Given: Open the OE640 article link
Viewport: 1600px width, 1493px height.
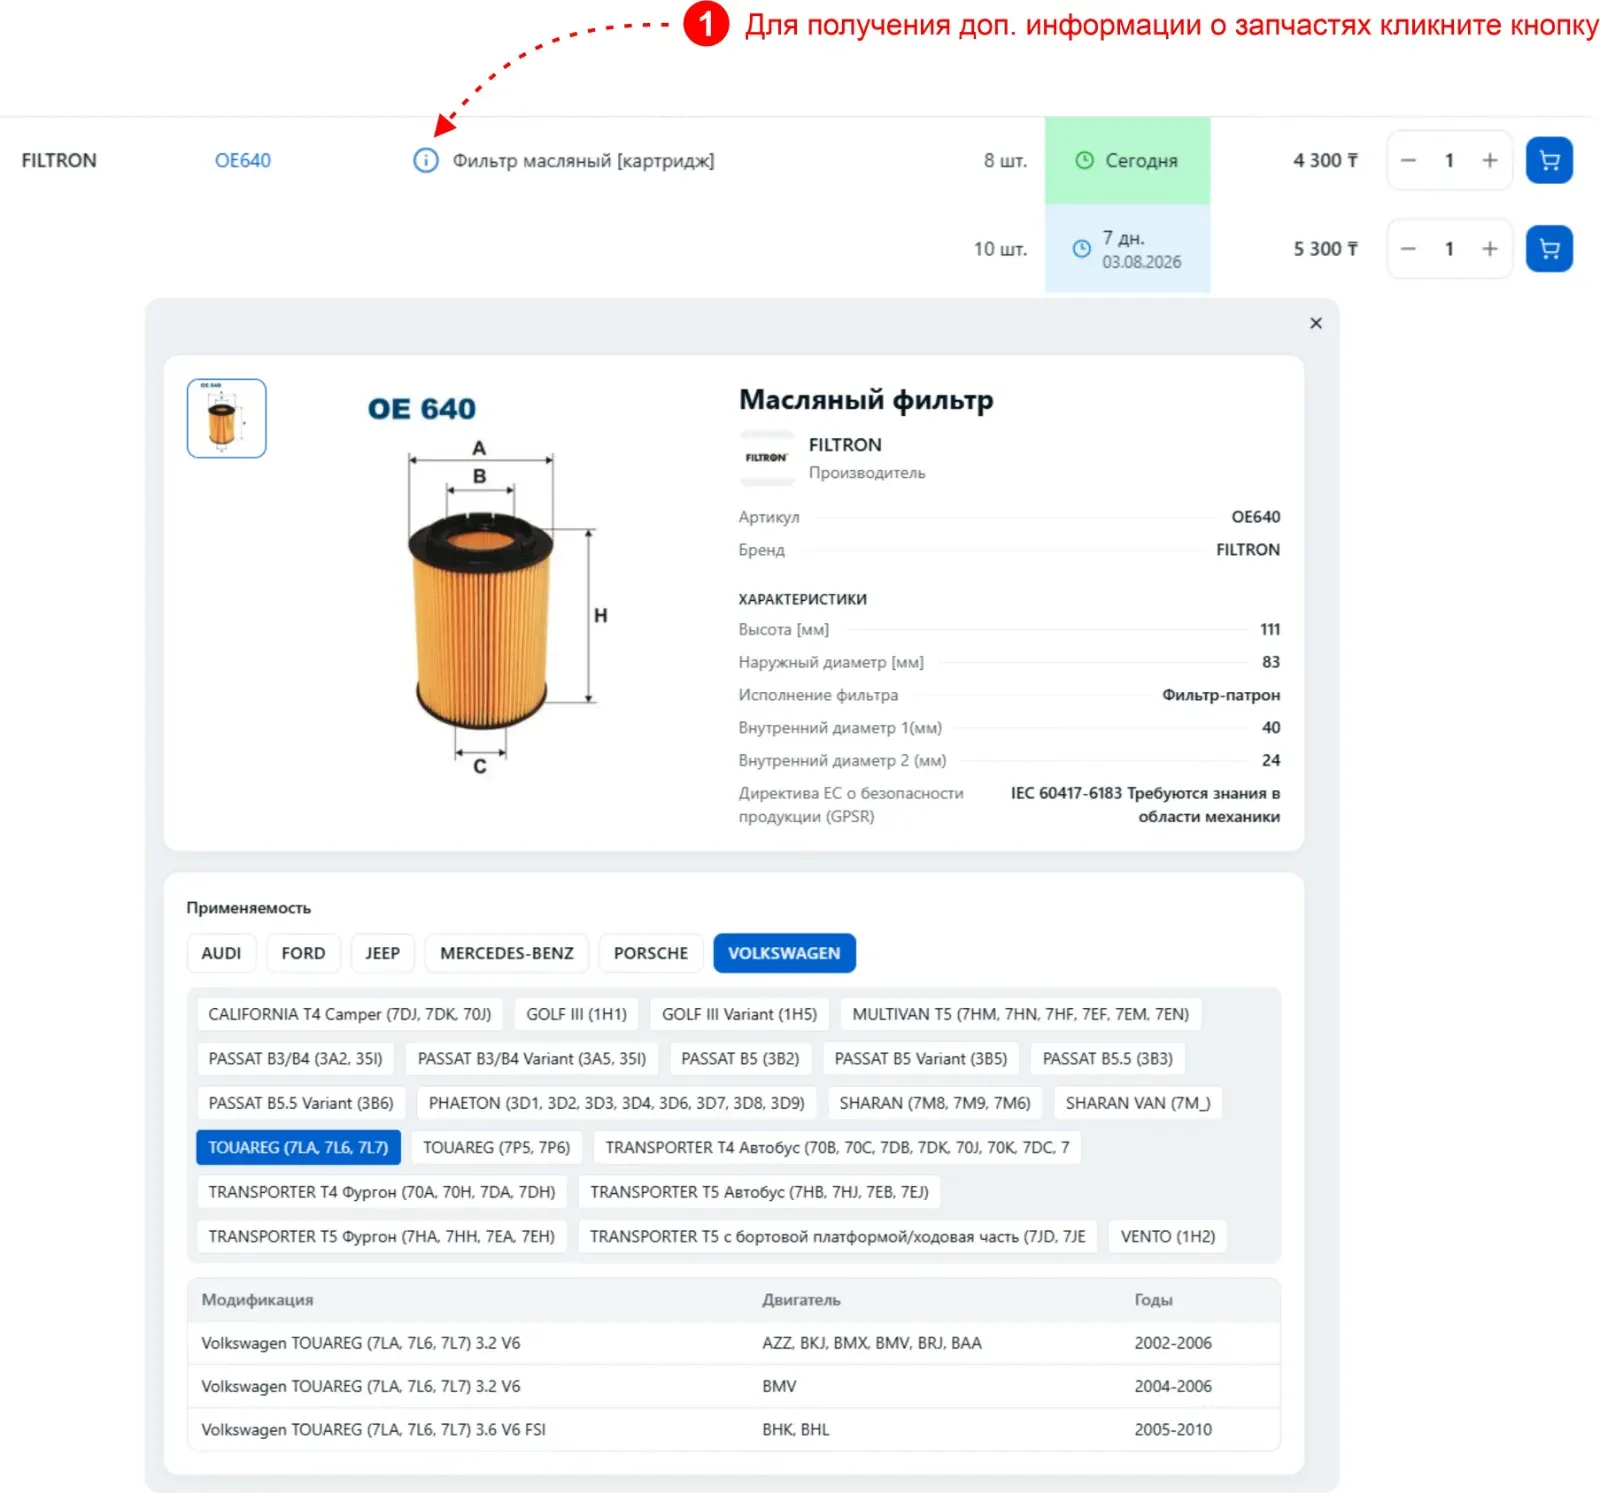Looking at the screenshot, I should click(x=243, y=160).
